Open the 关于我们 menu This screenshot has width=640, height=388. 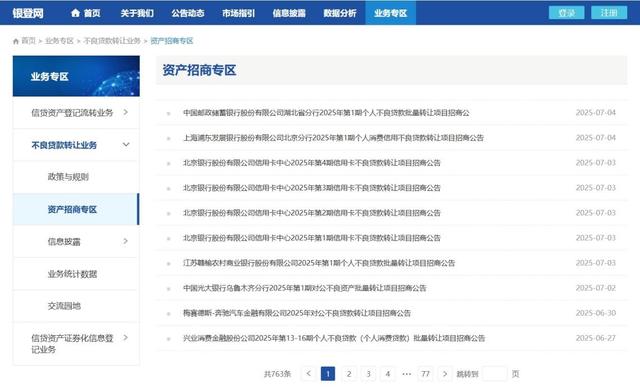point(137,13)
